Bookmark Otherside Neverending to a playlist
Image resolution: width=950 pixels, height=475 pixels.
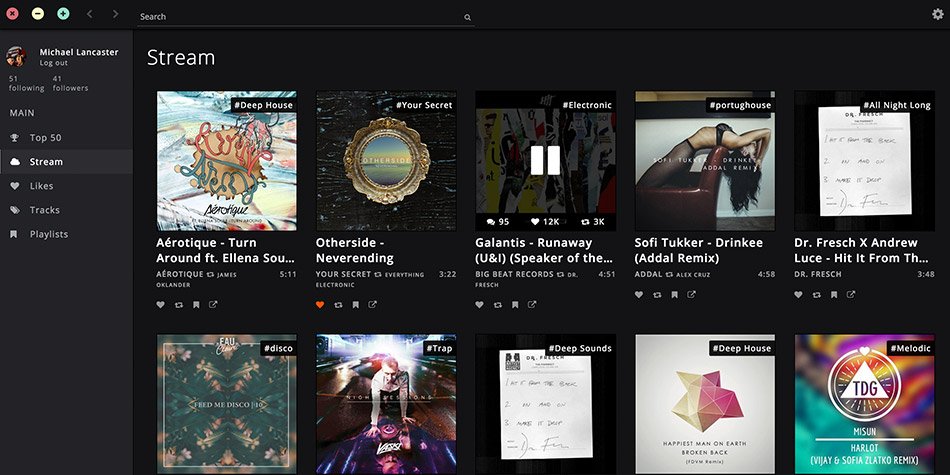pyautogui.click(x=356, y=305)
